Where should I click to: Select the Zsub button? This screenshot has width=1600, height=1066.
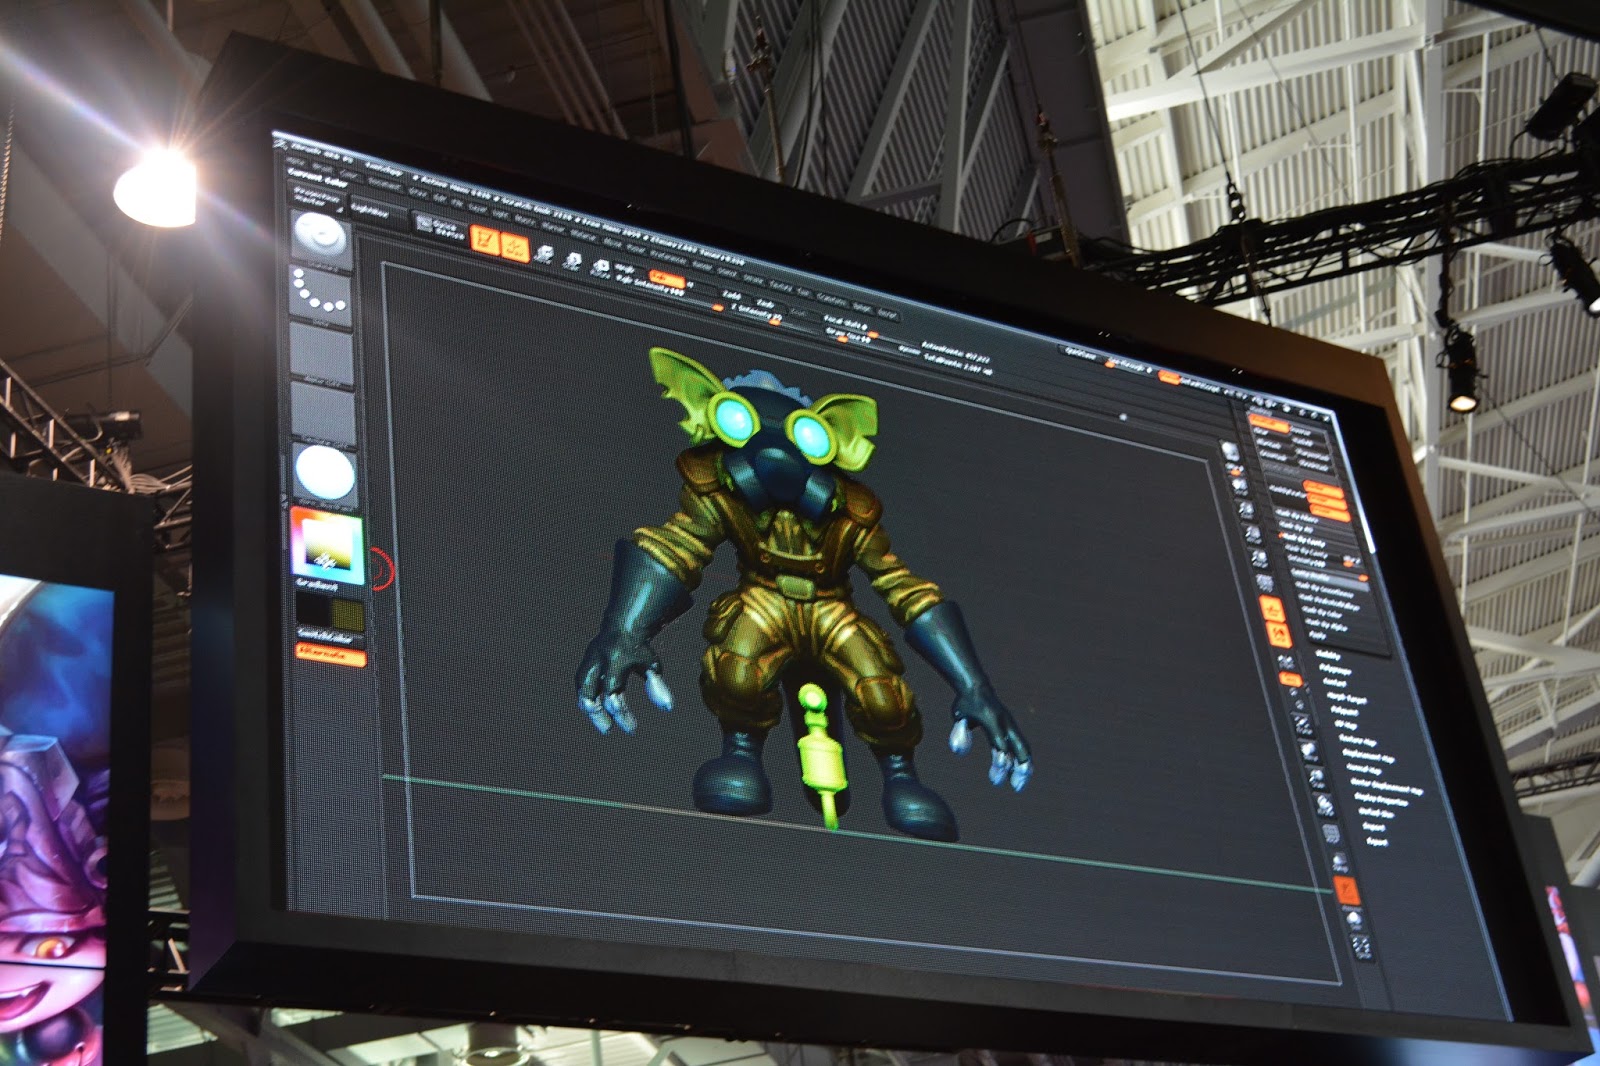pyautogui.click(x=766, y=303)
